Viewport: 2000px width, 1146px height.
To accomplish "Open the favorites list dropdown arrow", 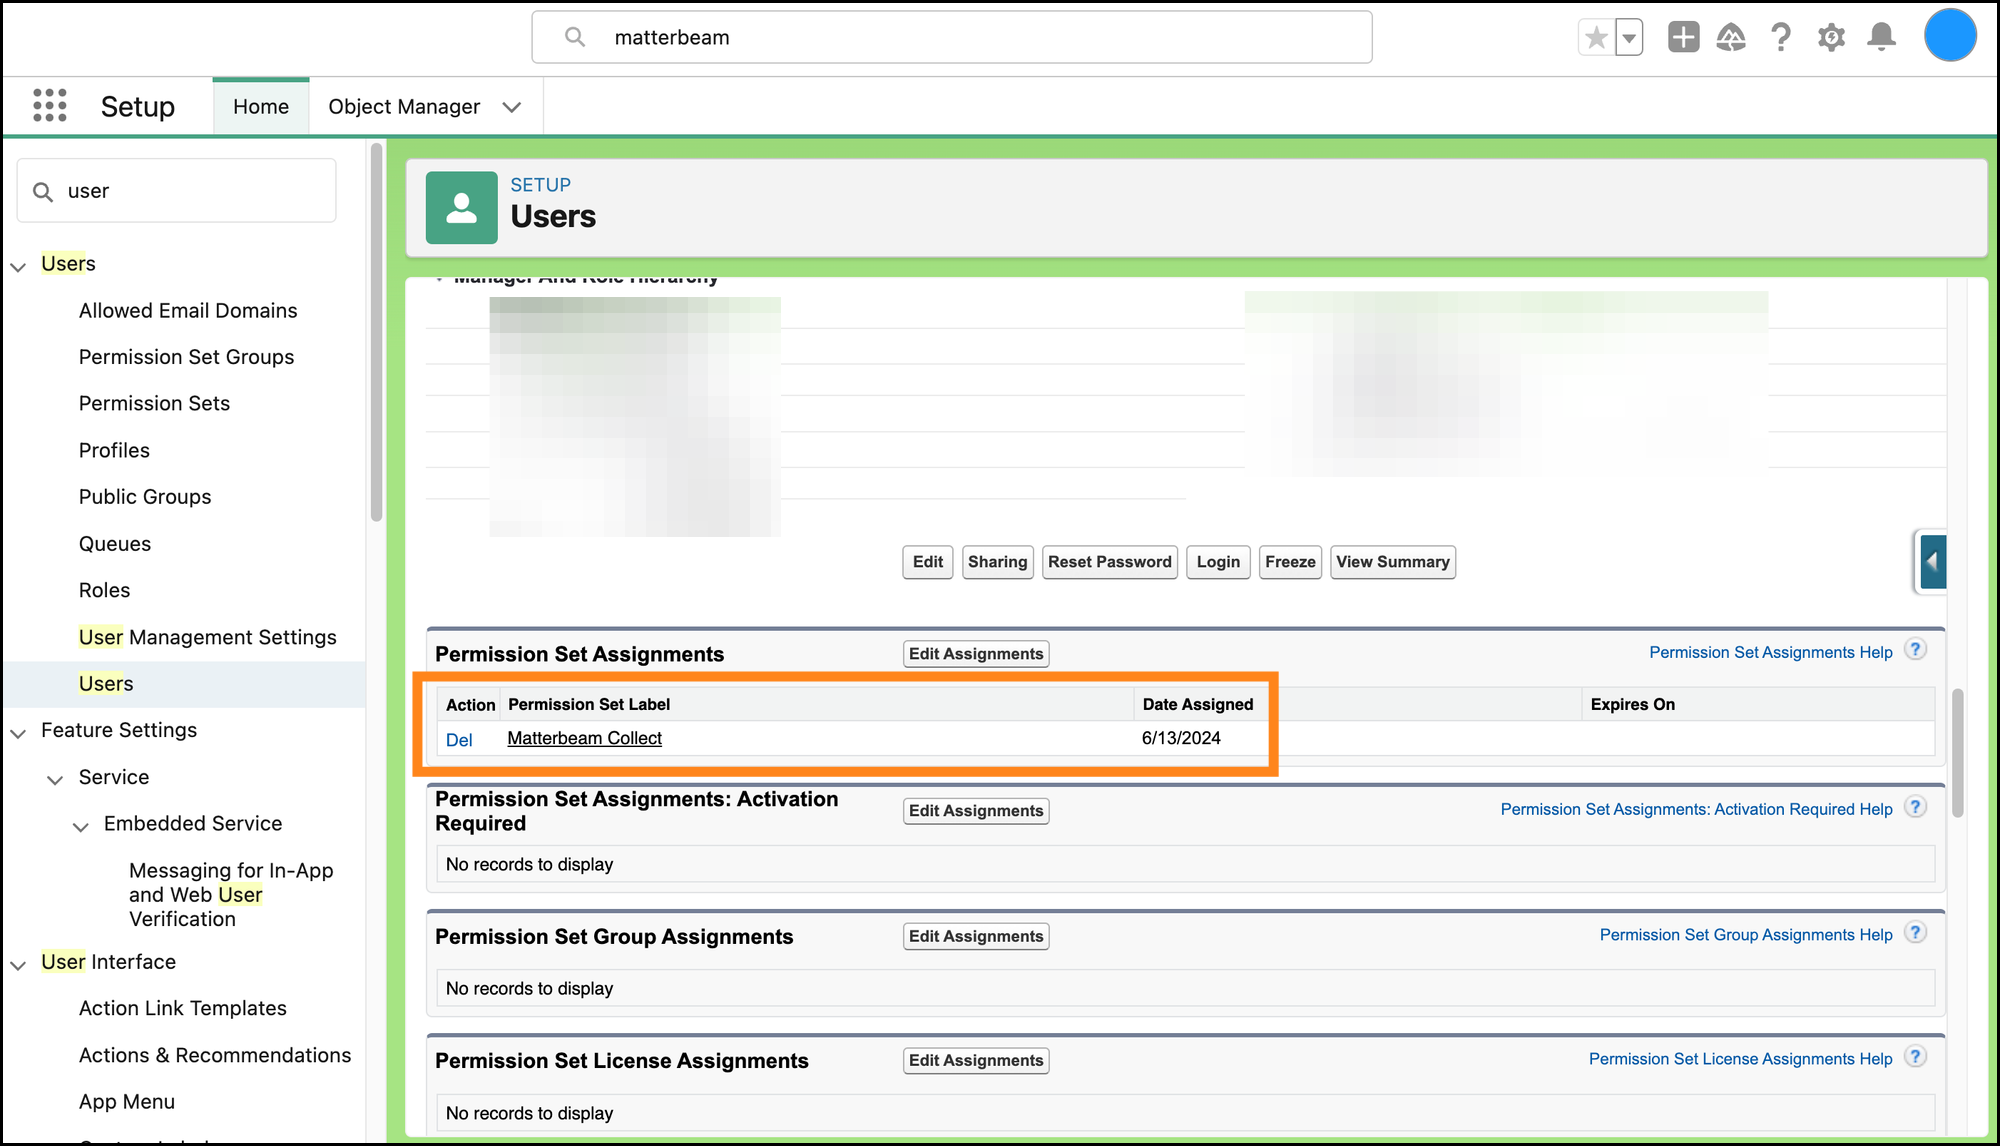I will (1629, 38).
